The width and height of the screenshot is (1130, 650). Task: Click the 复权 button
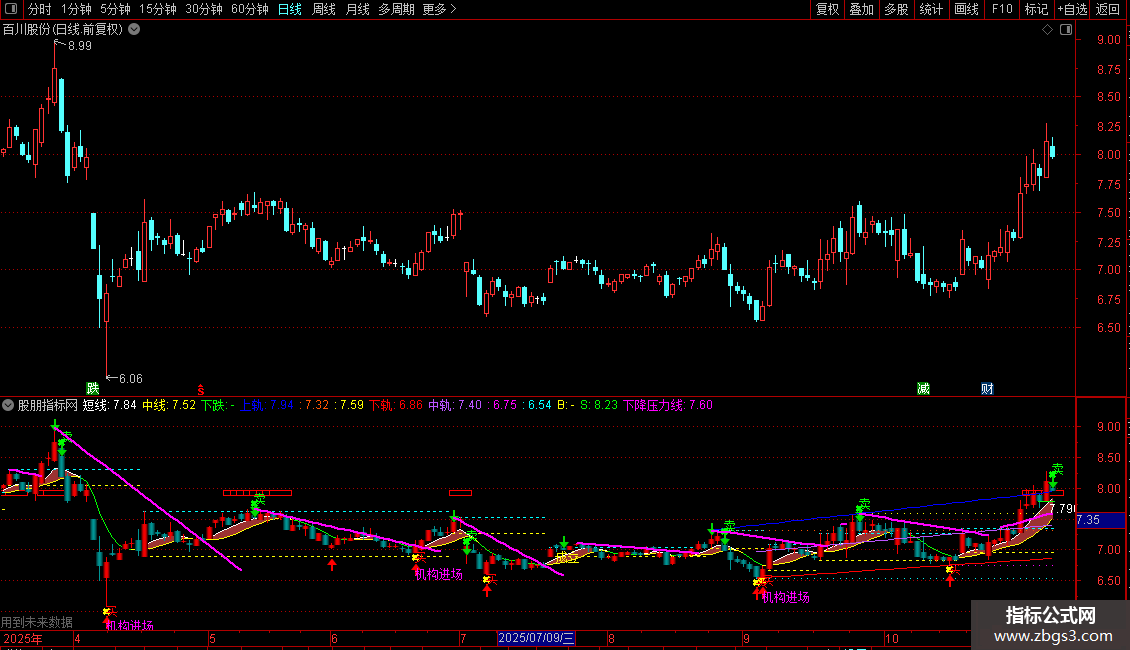pos(827,9)
